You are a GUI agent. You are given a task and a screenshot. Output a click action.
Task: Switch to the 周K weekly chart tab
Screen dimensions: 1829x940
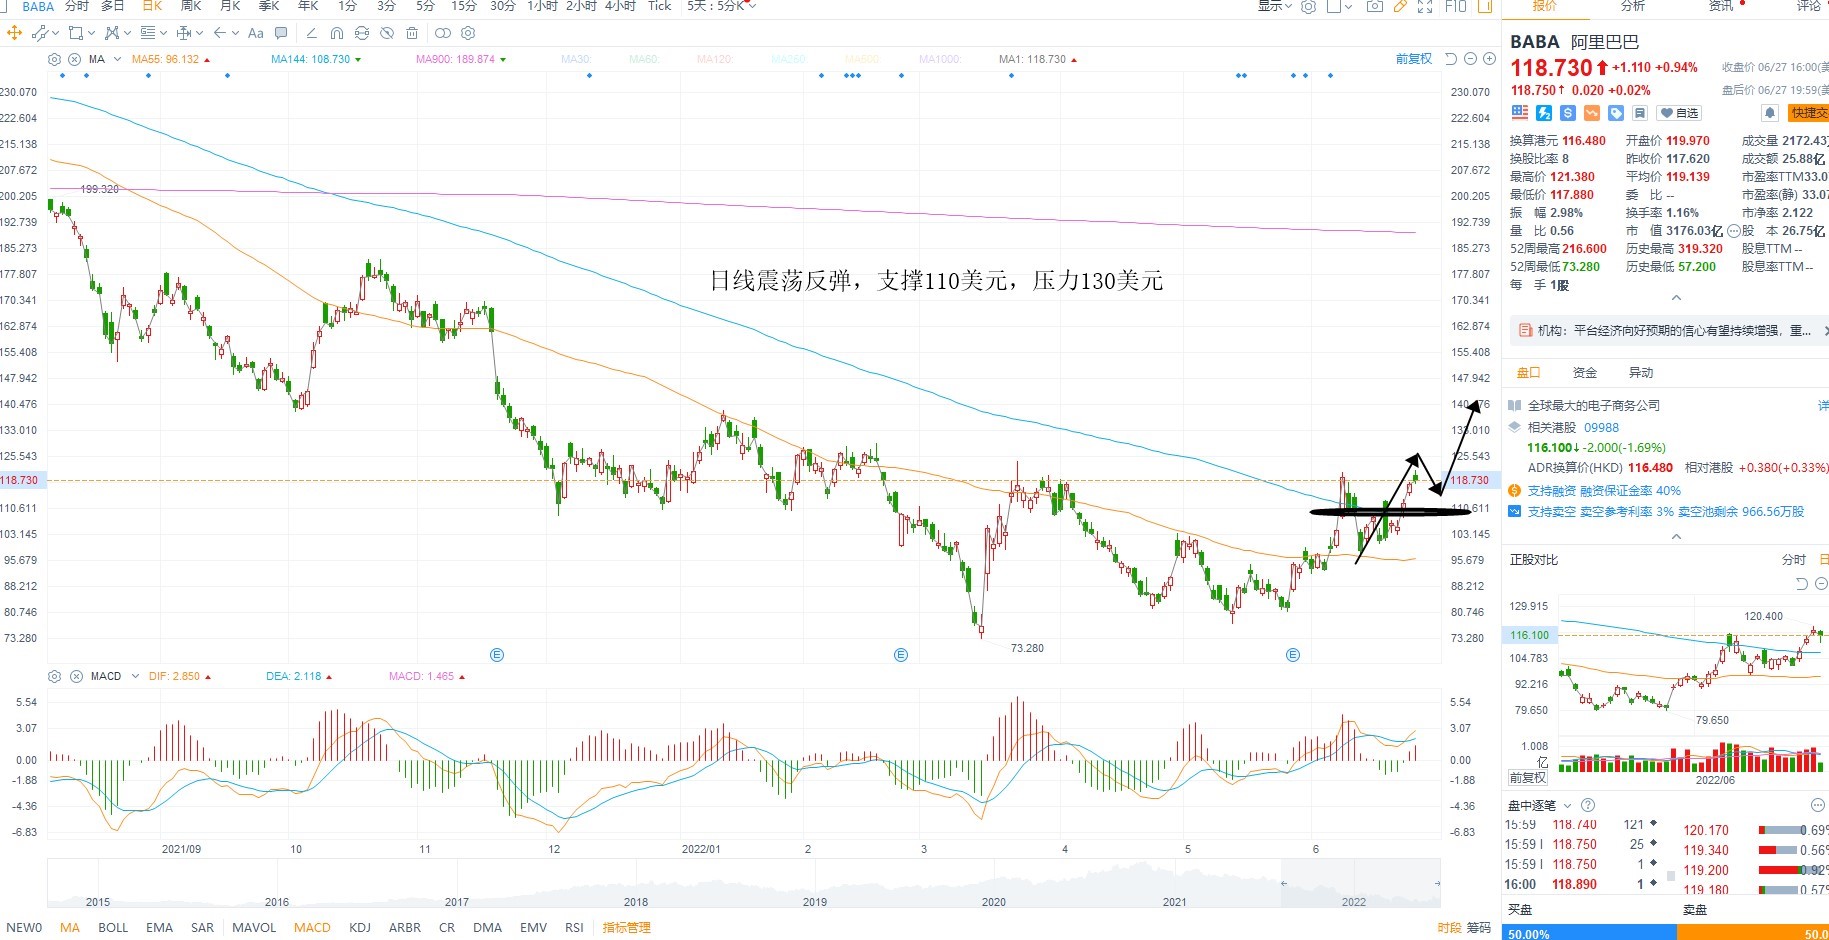coord(190,6)
